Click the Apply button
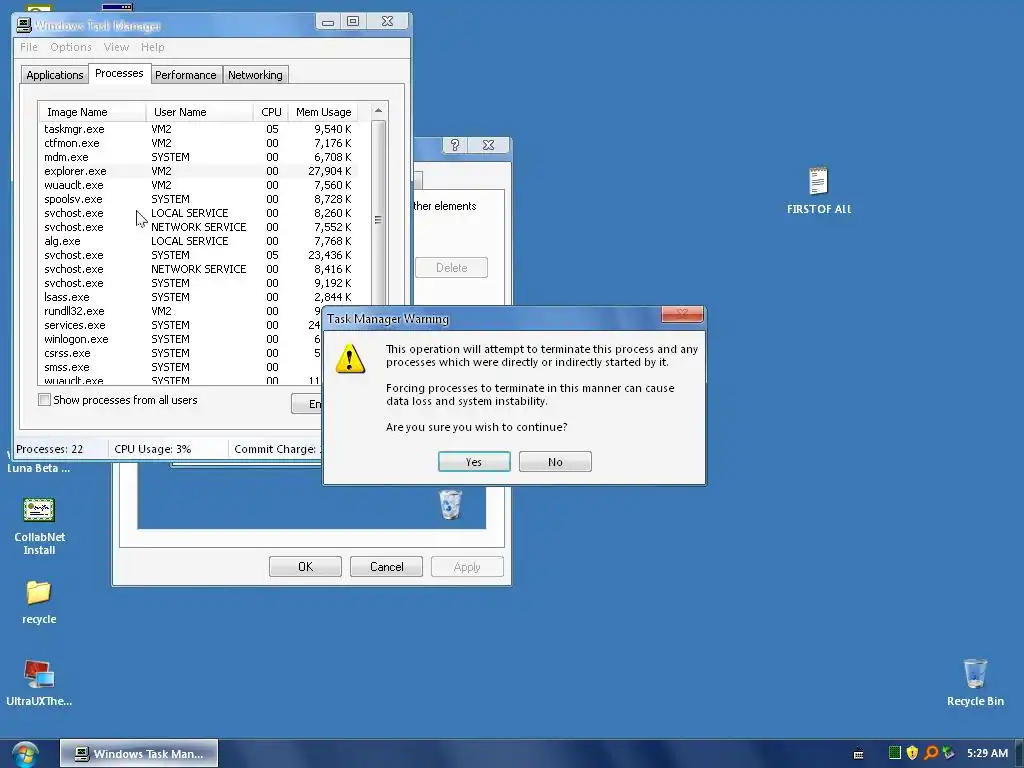This screenshot has height=768, width=1024. [x=467, y=567]
